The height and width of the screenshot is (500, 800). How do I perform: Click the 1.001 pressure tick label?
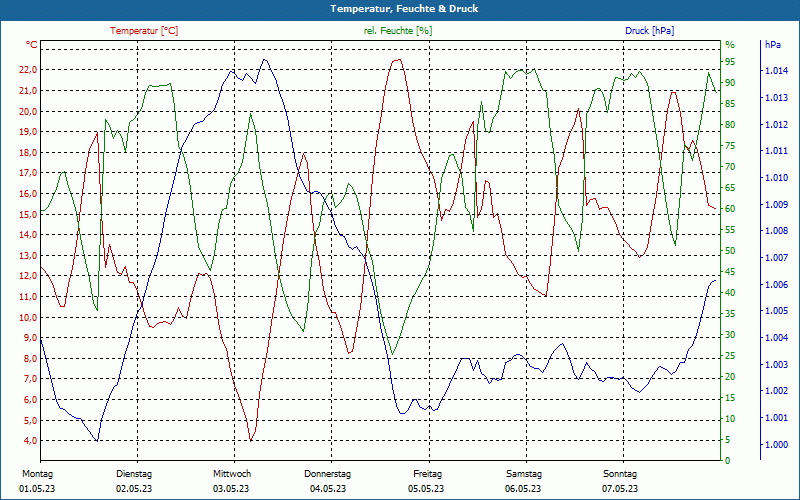pos(776,418)
